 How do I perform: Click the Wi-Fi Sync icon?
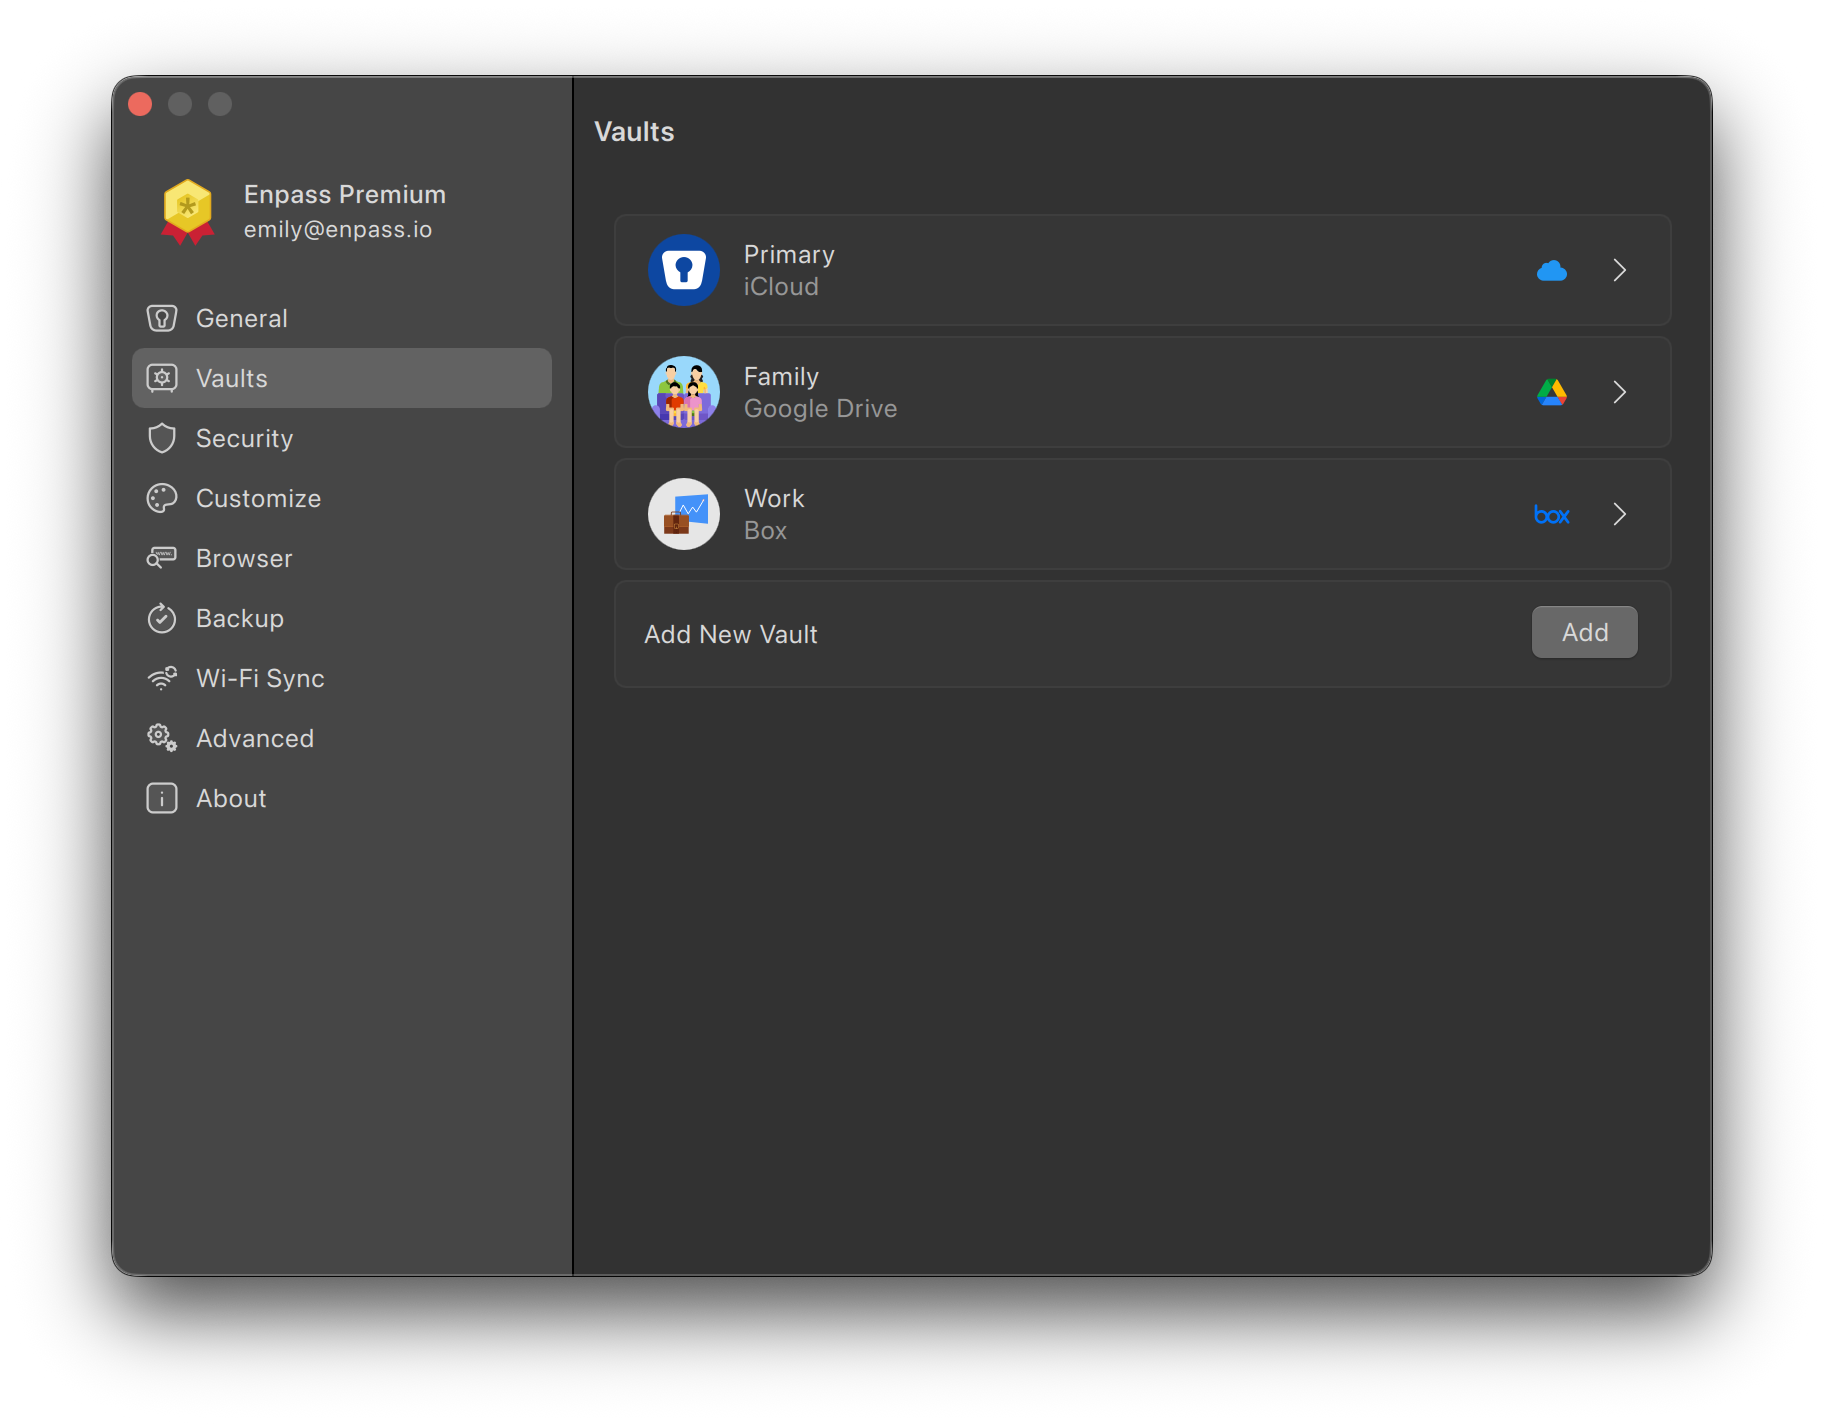162,678
